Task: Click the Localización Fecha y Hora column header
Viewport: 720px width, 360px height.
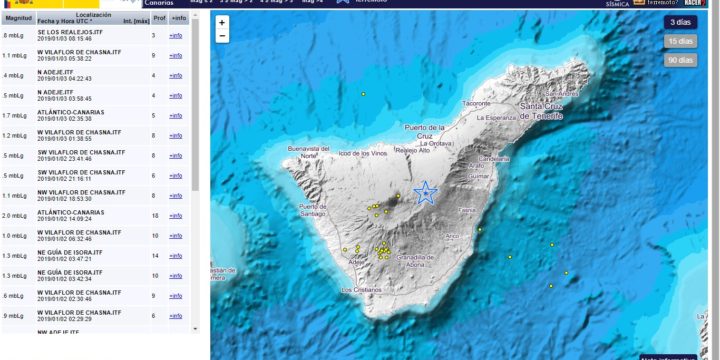Action: coord(93,18)
